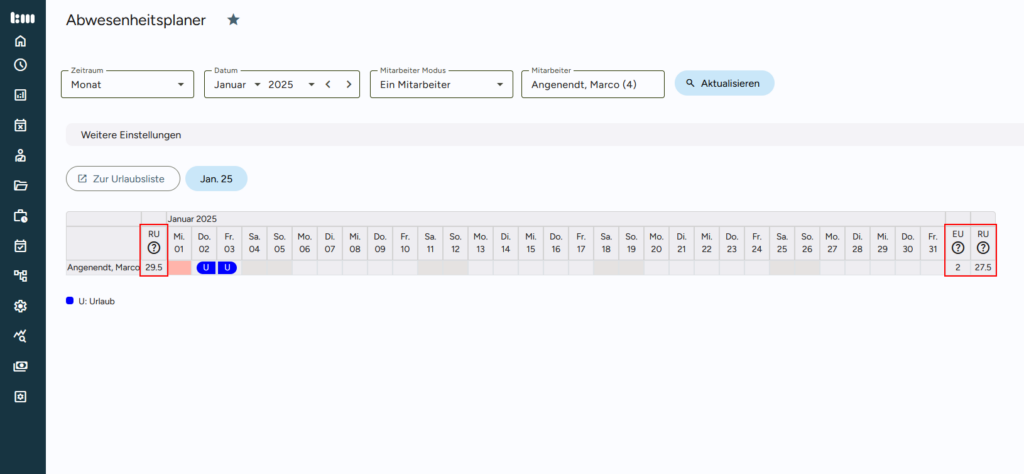Select the Jan. 25 tab
The image size is (1024, 474).
216,178
